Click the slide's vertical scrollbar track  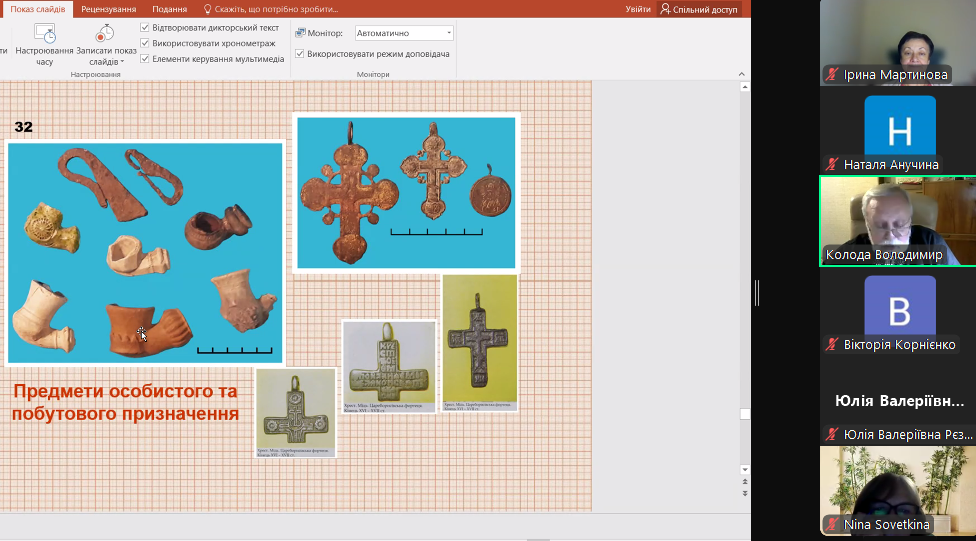point(744,250)
